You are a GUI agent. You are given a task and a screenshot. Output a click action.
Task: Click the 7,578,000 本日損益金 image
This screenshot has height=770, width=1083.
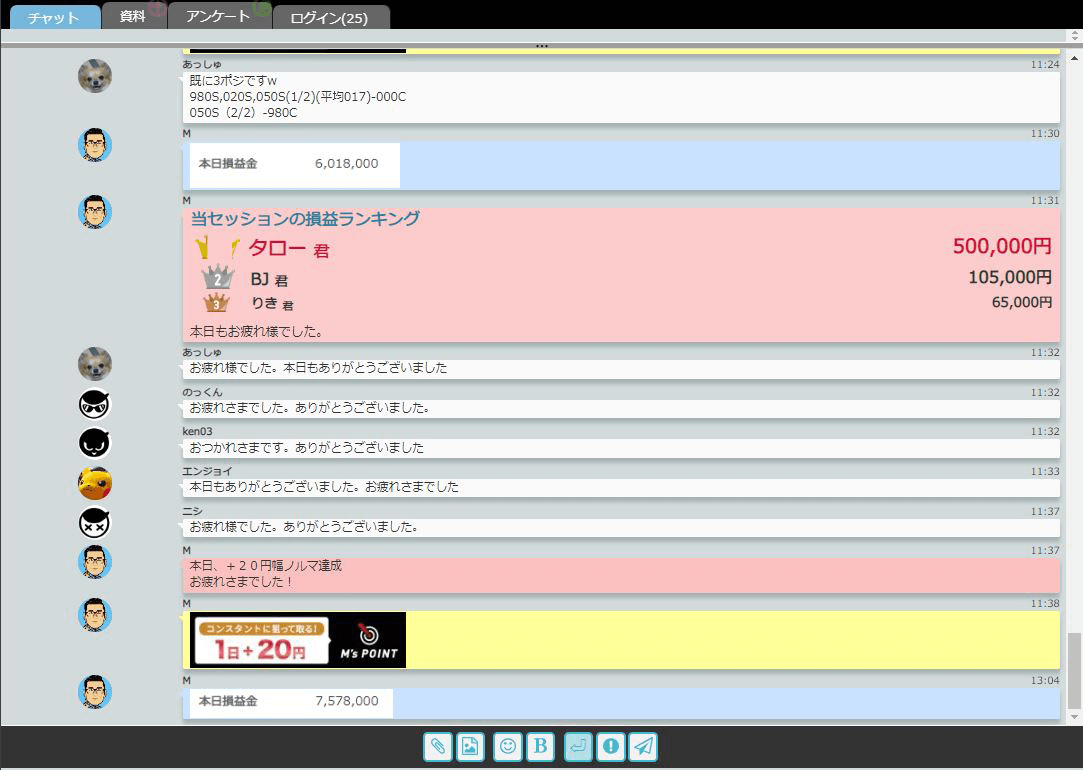pyautogui.click(x=291, y=702)
